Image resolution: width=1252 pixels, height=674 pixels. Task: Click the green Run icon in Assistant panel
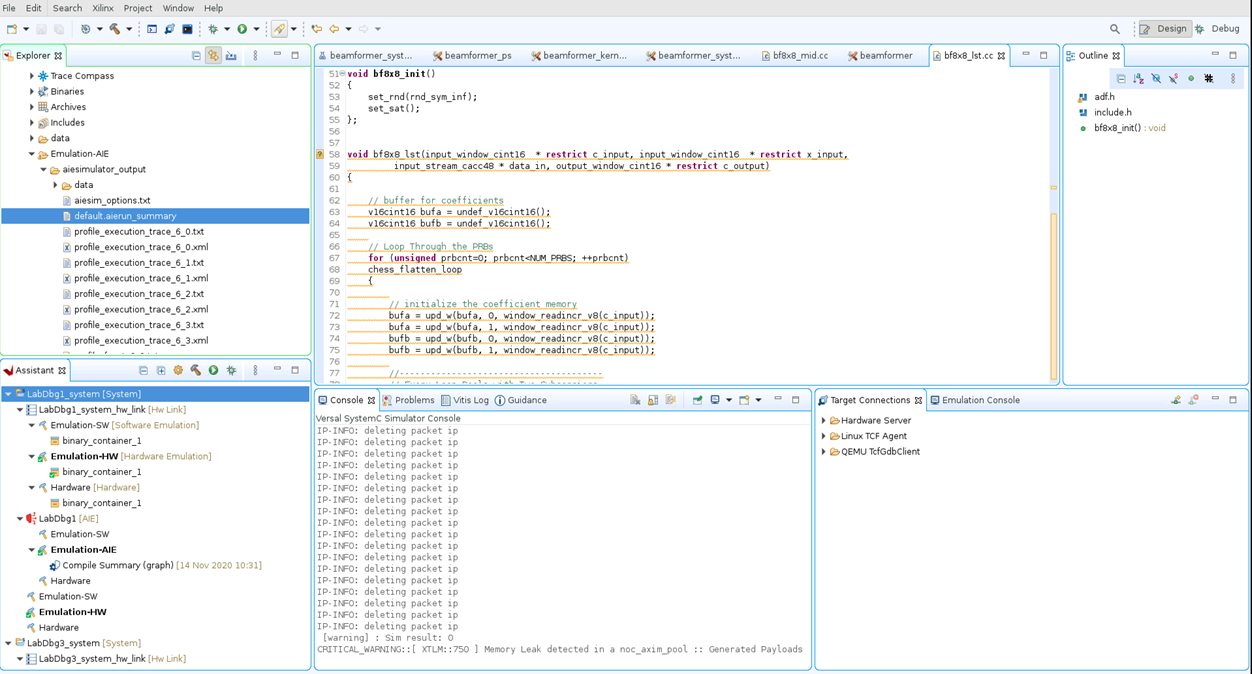tap(213, 371)
